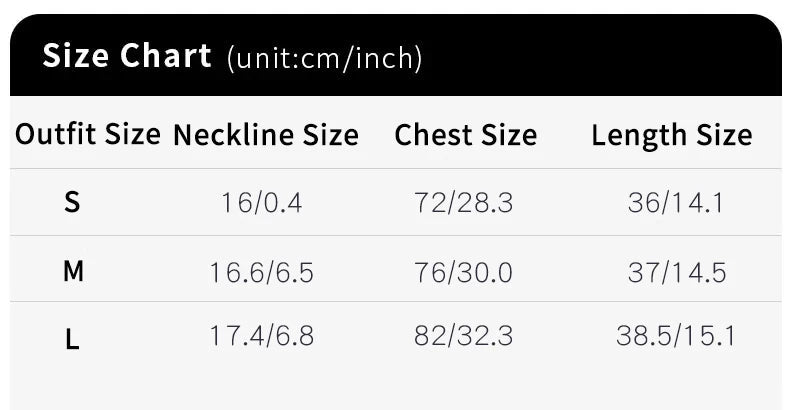This screenshot has height=410, width=790.
Task: Click the black header banner area
Action: coord(396,55)
